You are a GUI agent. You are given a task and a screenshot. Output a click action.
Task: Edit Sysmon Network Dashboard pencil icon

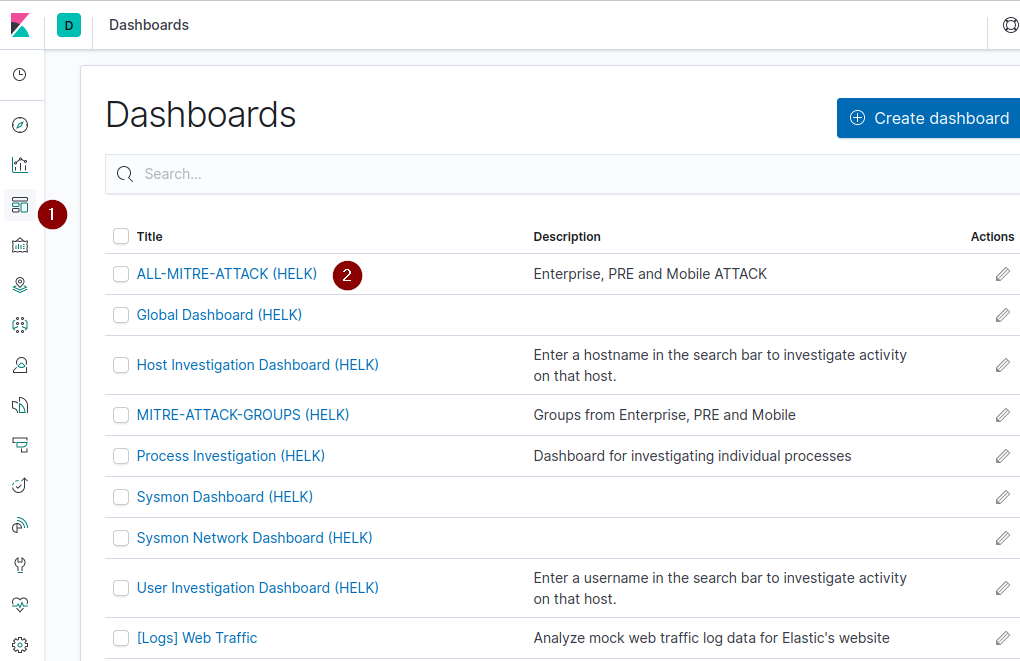1002,538
